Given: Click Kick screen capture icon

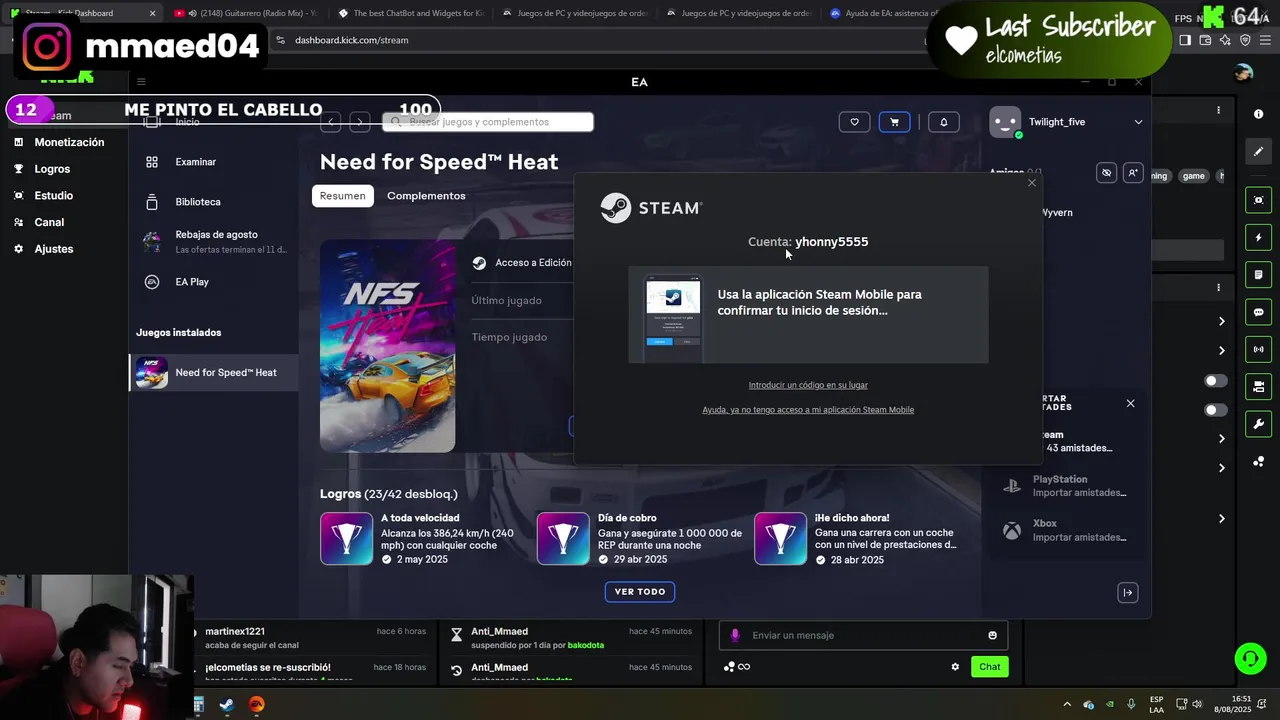Looking at the screenshot, I should click(1258, 200).
